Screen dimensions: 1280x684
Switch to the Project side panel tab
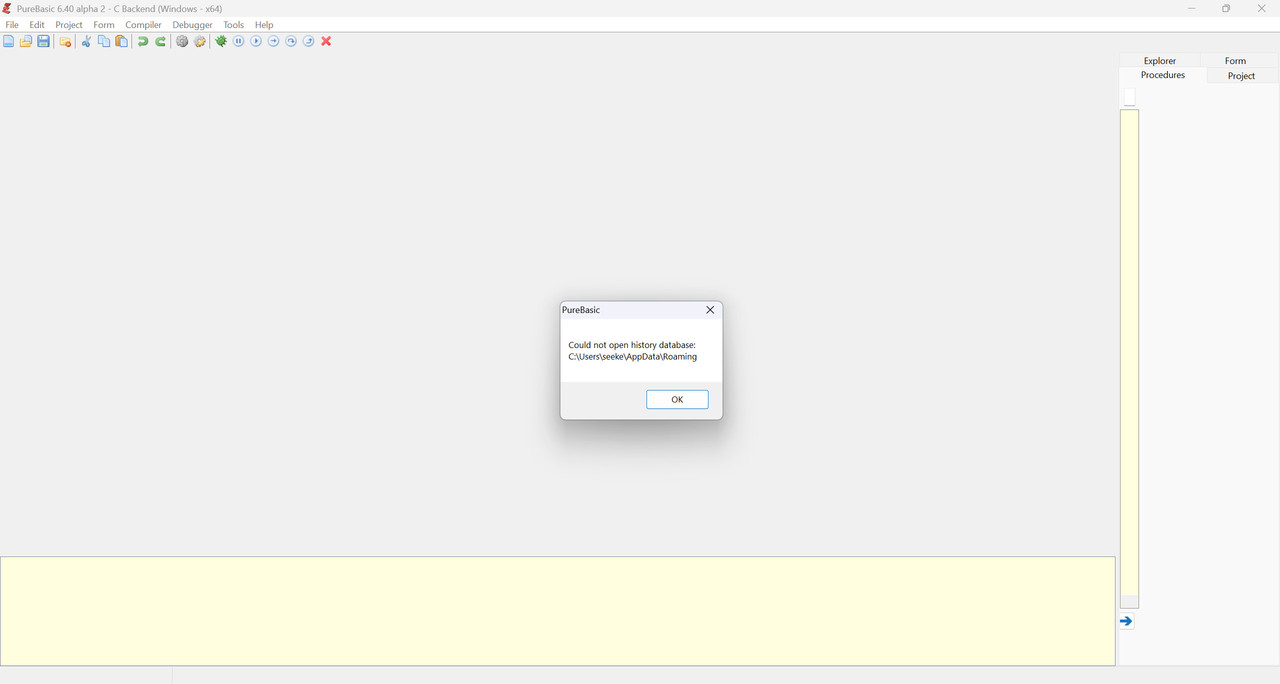(1241, 76)
